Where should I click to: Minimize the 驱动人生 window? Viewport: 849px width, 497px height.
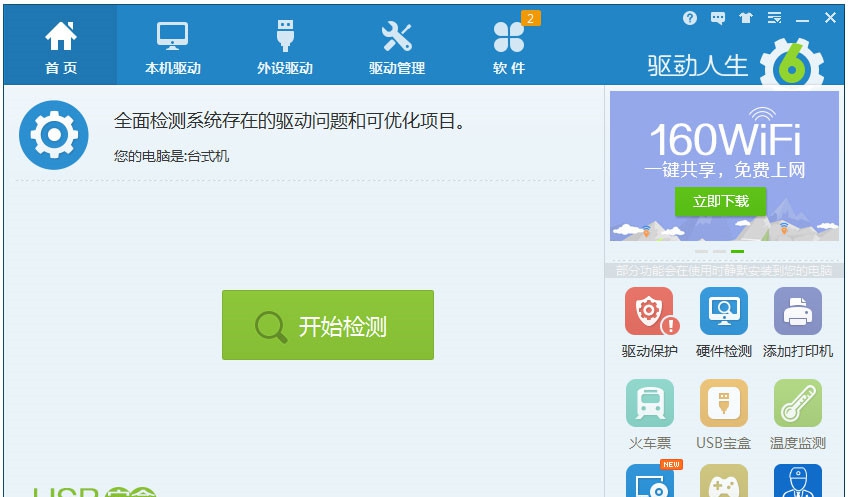(802, 19)
